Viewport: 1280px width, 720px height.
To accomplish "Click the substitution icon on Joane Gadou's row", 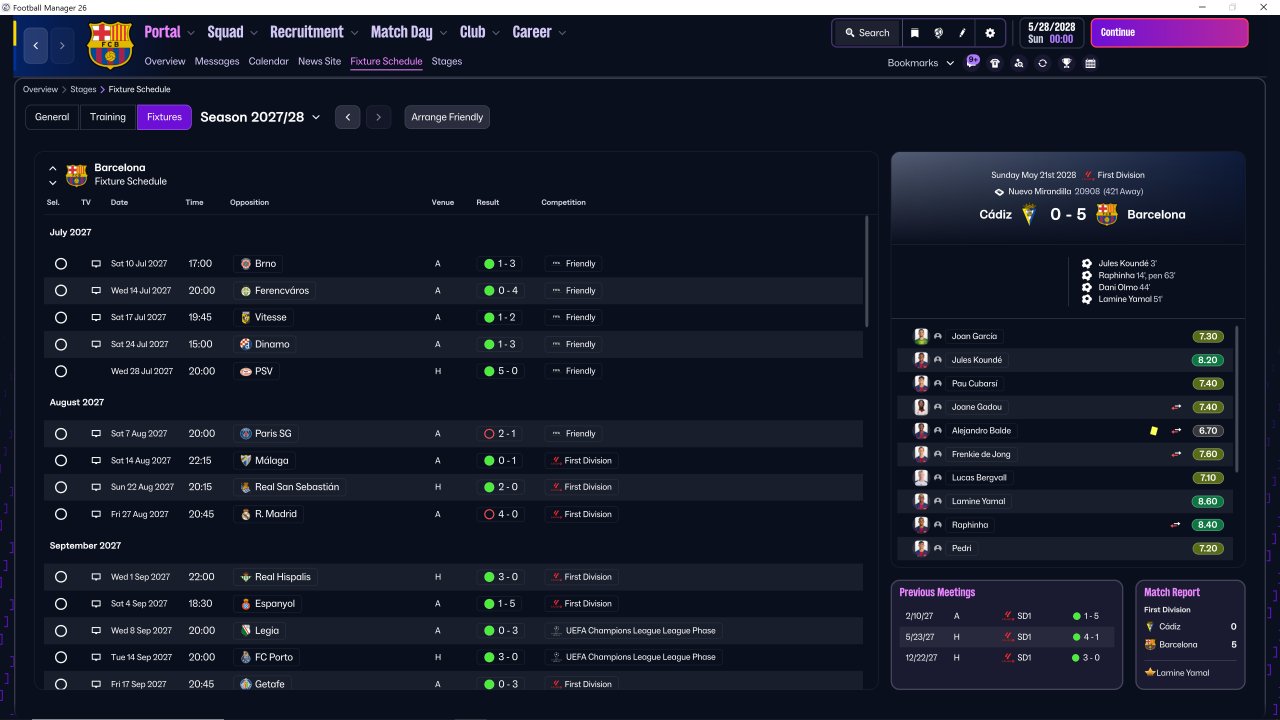I will tap(1177, 407).
